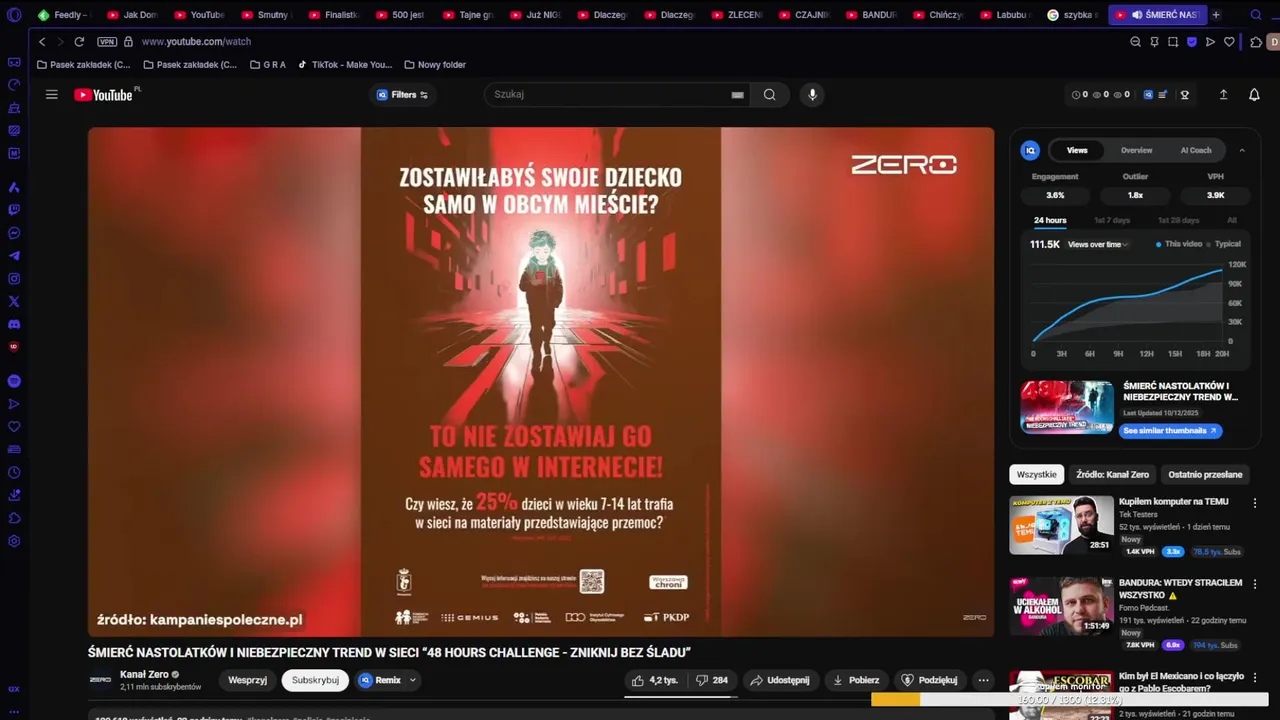Expand the Remix dropdown arrow
Screen dimensions: 1280x720
(412, 680)
